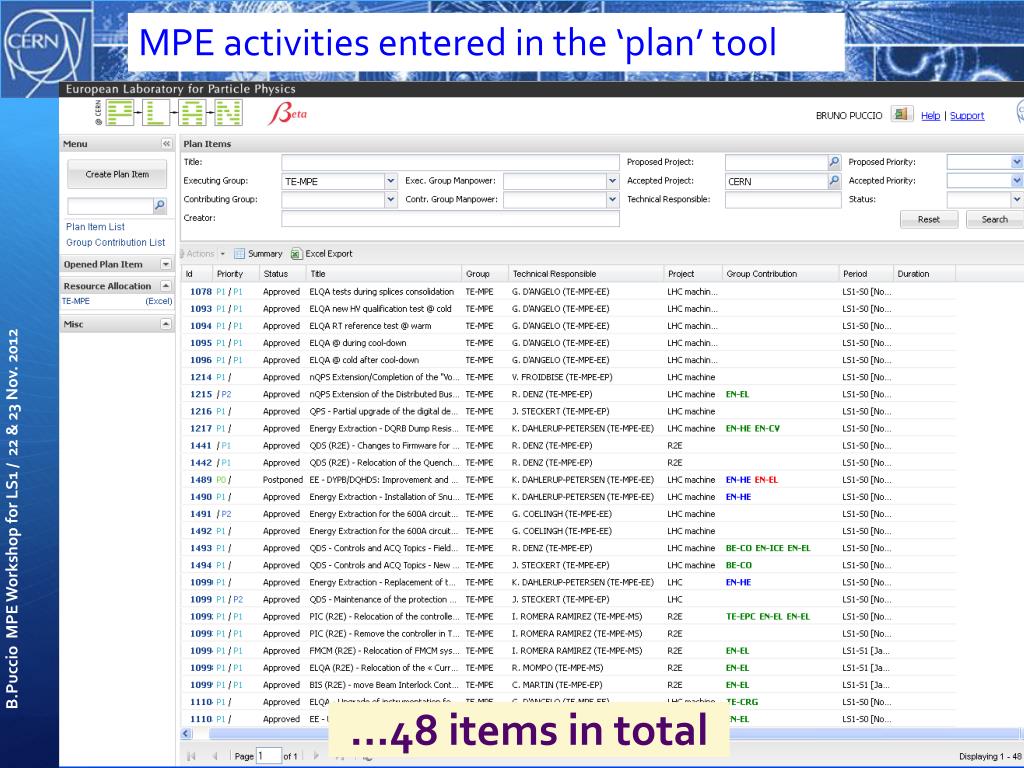The height and width of the screenshot is (768, 1024).
Task: Click the user profile icon beside BRUNO PUCCIO
Action: (x=901, y=115)
